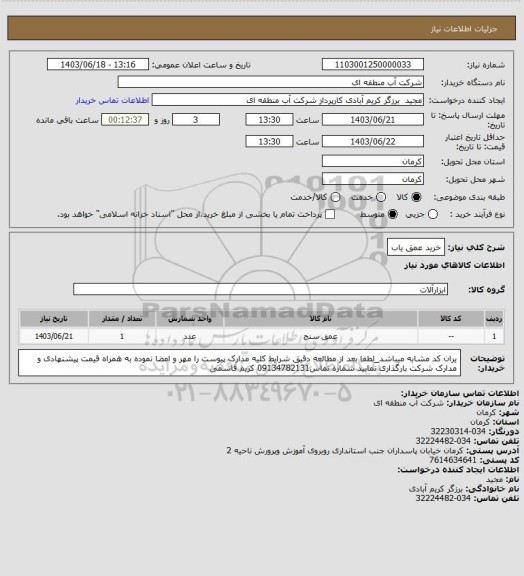Click the عمق سنج item name cell
Image resolution: width=524 pixels, height=576 pixels.
tap(320, 336)
